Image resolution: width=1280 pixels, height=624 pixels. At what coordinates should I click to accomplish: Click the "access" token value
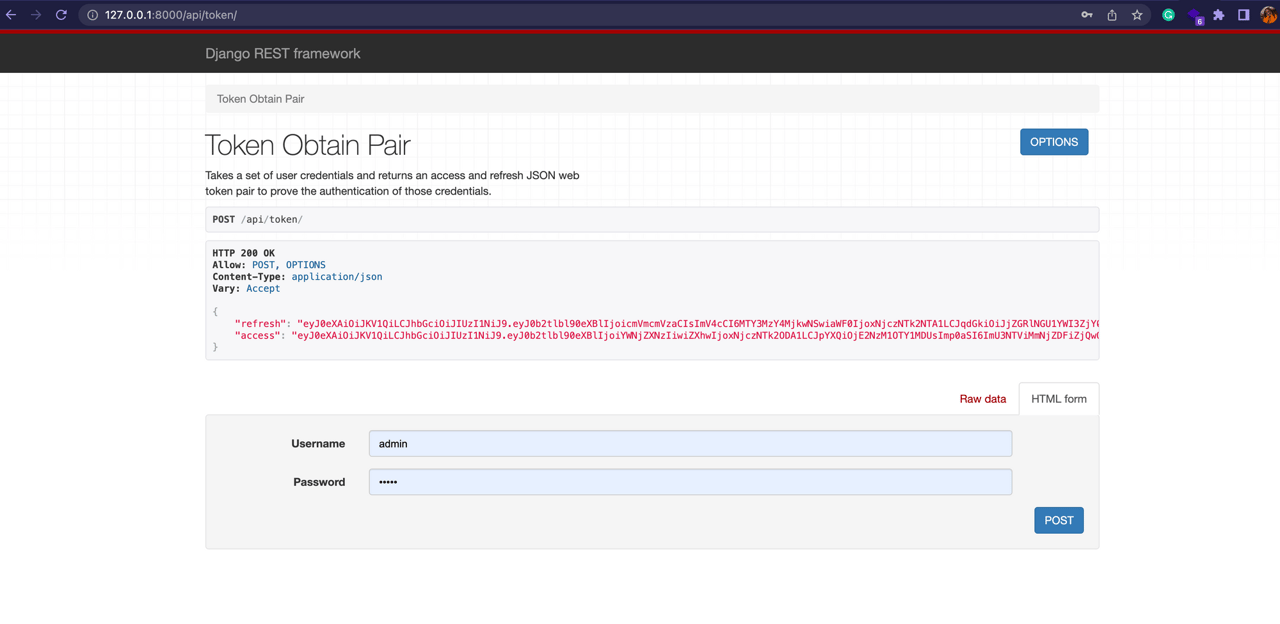click(x=695, y=336)
